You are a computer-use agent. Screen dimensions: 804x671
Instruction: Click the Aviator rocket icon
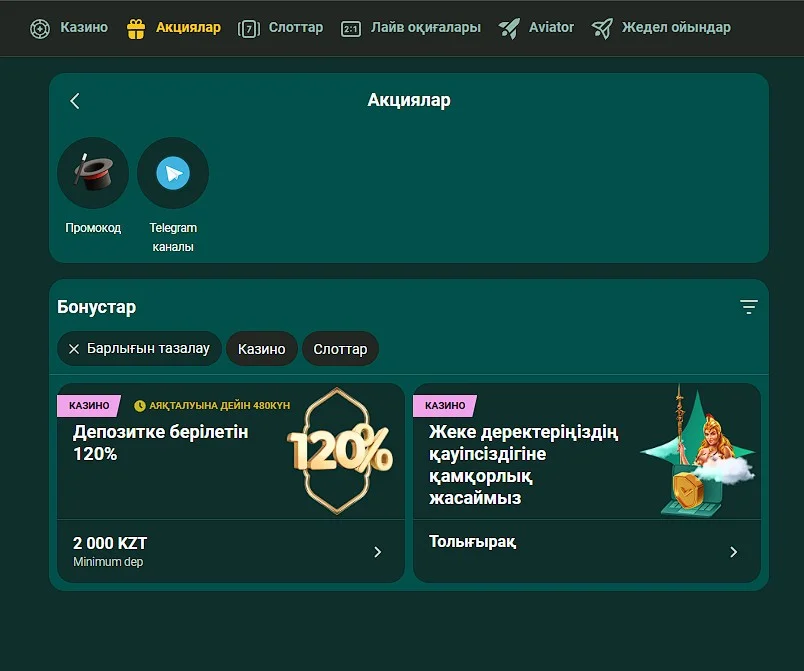click(509, 28)
